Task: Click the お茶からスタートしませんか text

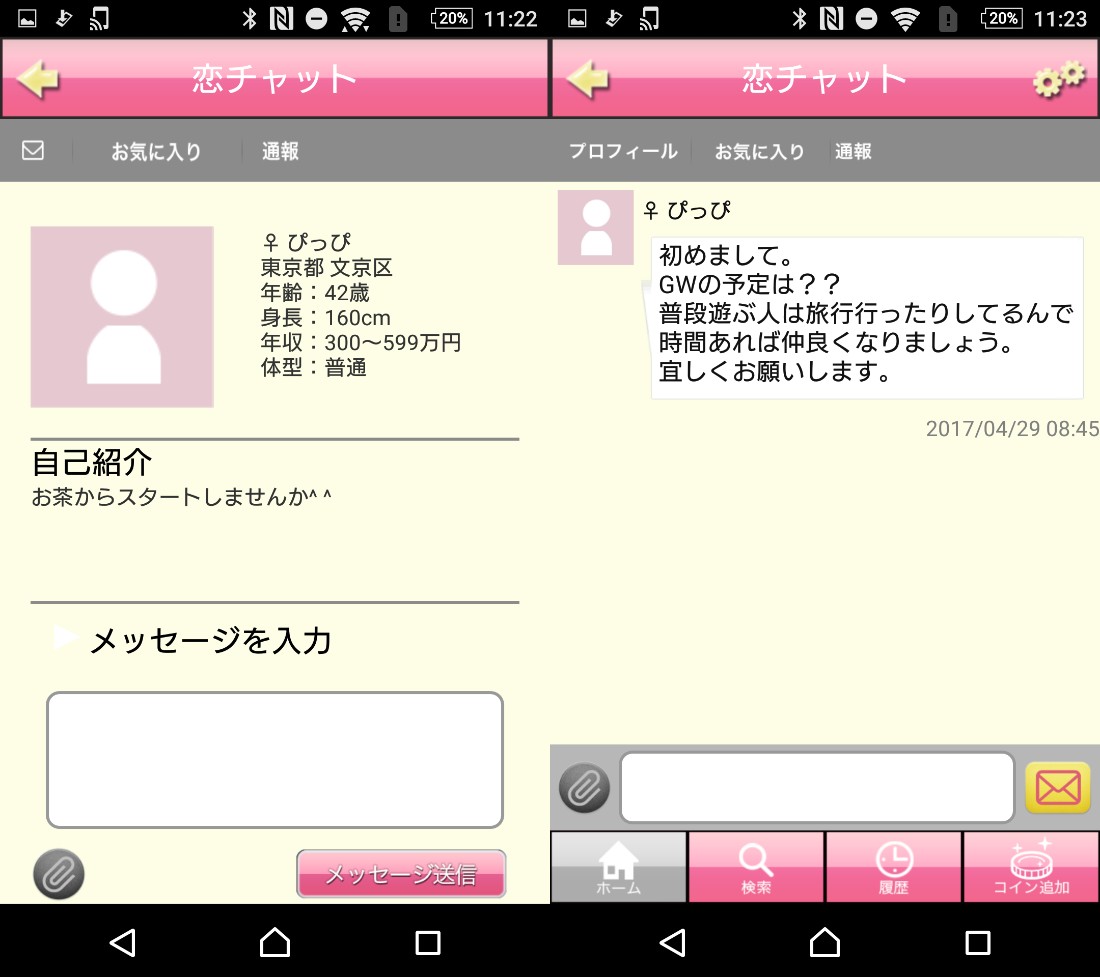Action: click(181, 497)
